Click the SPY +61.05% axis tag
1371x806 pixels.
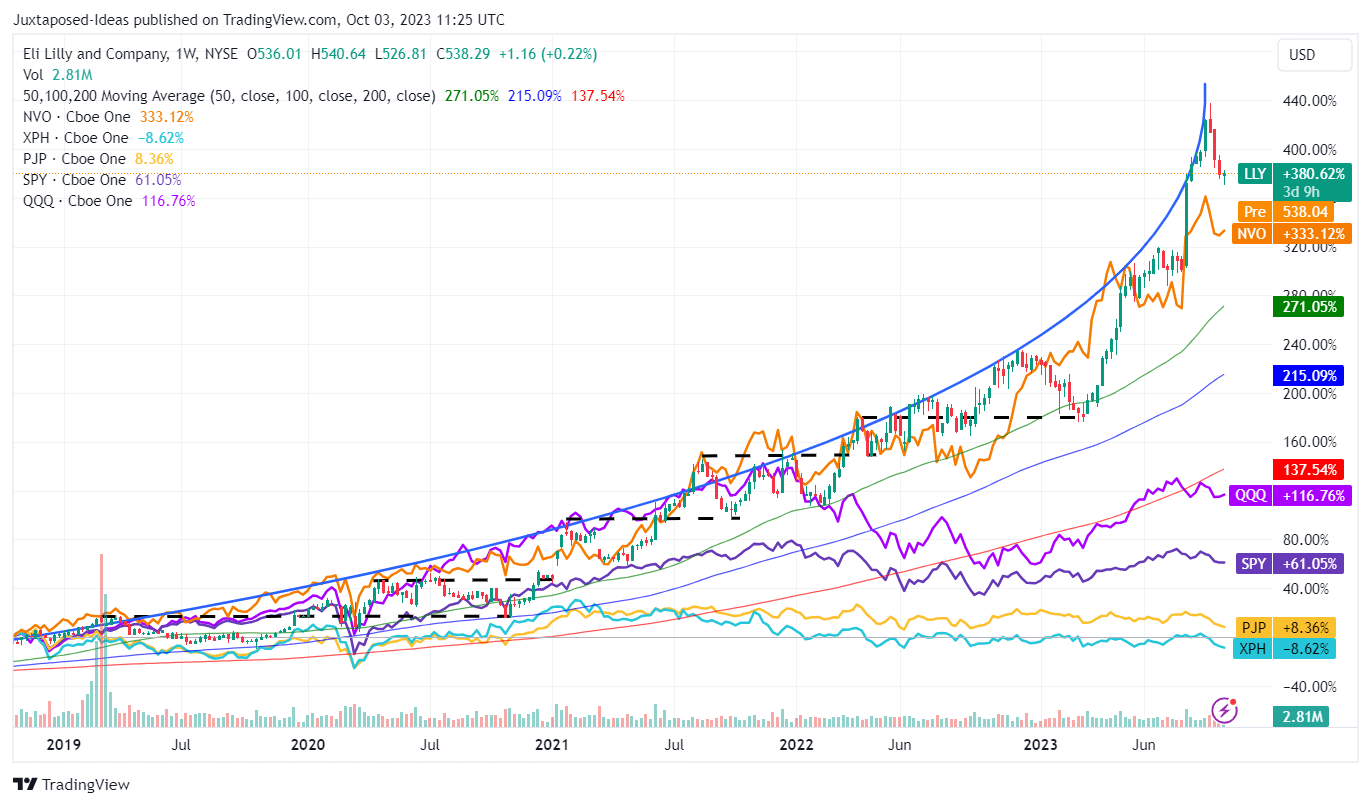tap(1291, 563)
